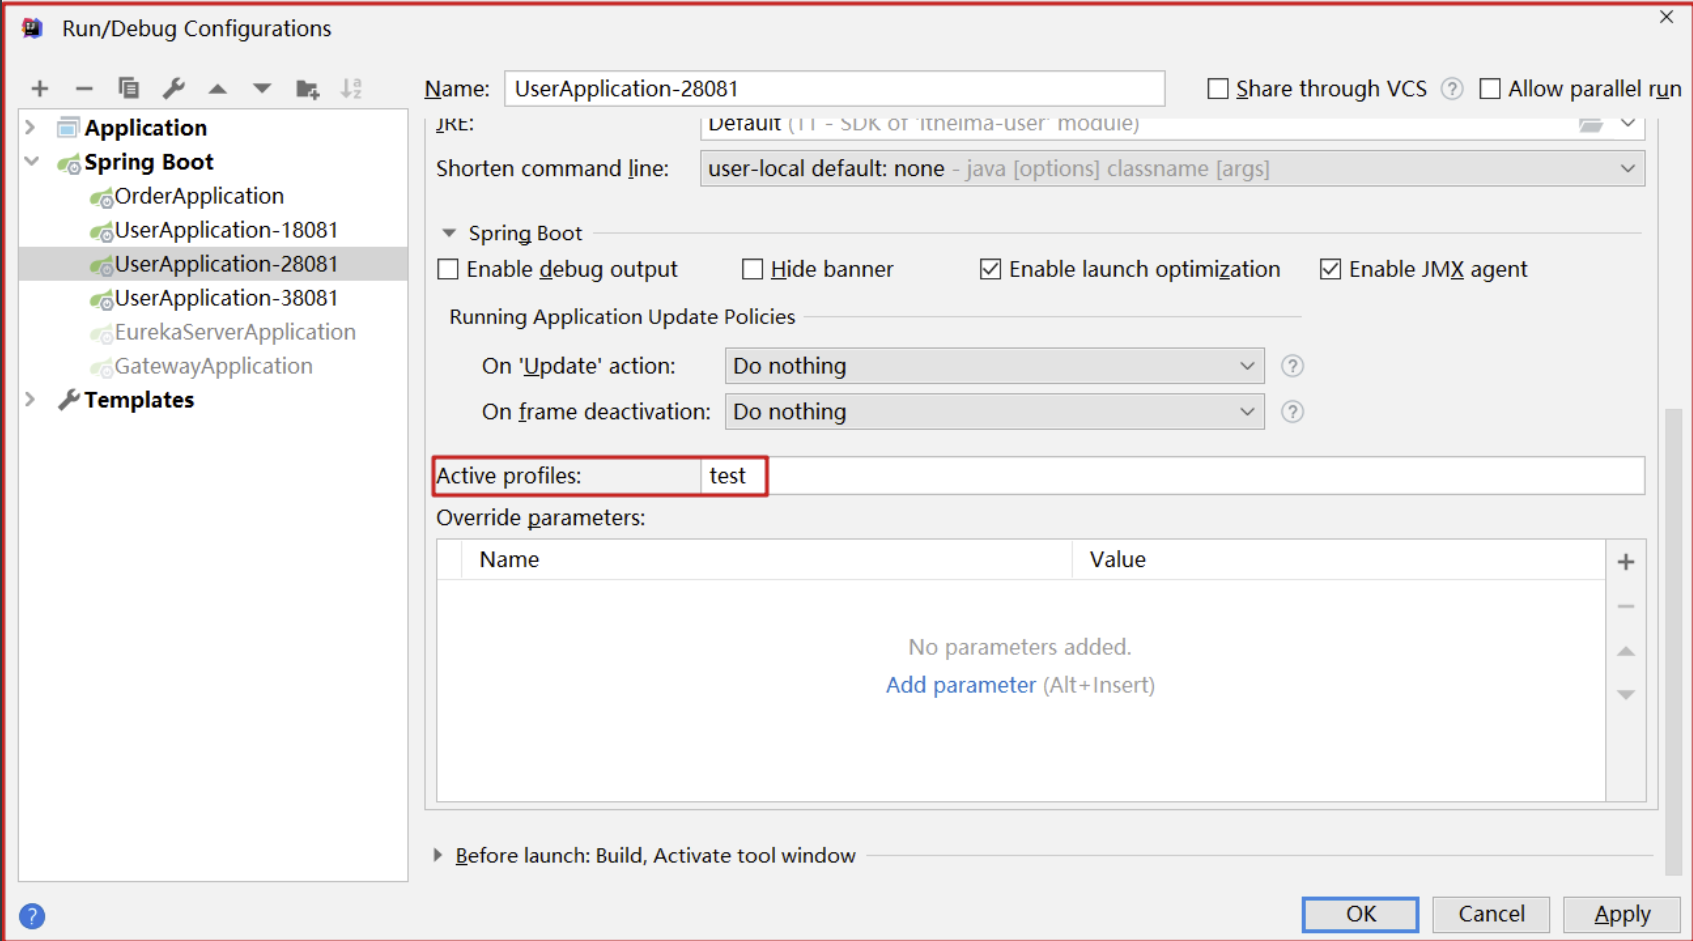The width and height of the screenshot is (1693, 941).
Task: Focus the Active profiles field
Action: click(1172, 476)
